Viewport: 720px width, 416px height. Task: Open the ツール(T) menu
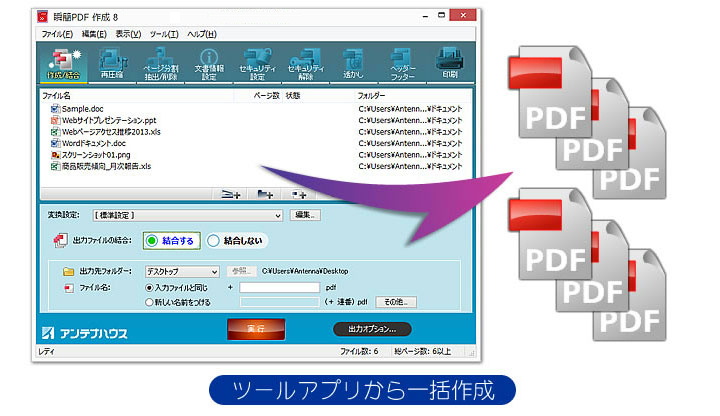(x=164, y=34)
